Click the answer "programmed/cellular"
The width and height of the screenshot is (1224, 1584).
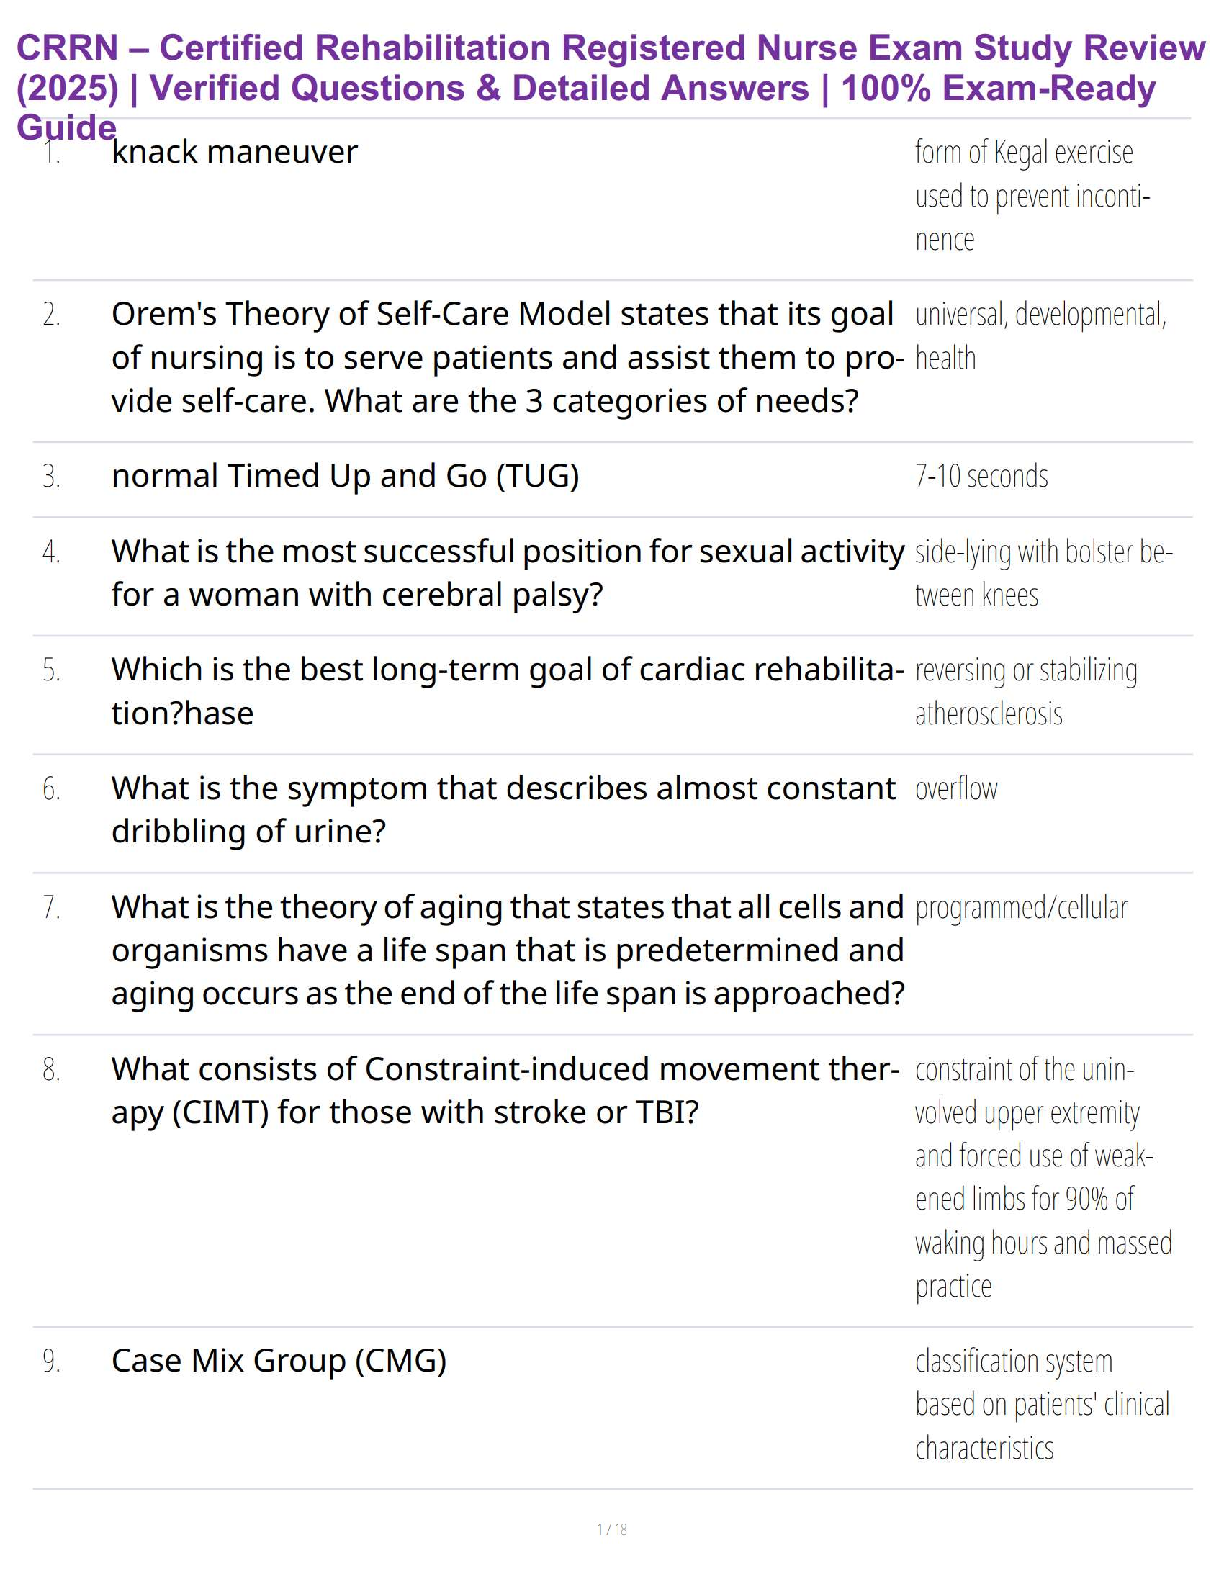(x=1021, y=908)
